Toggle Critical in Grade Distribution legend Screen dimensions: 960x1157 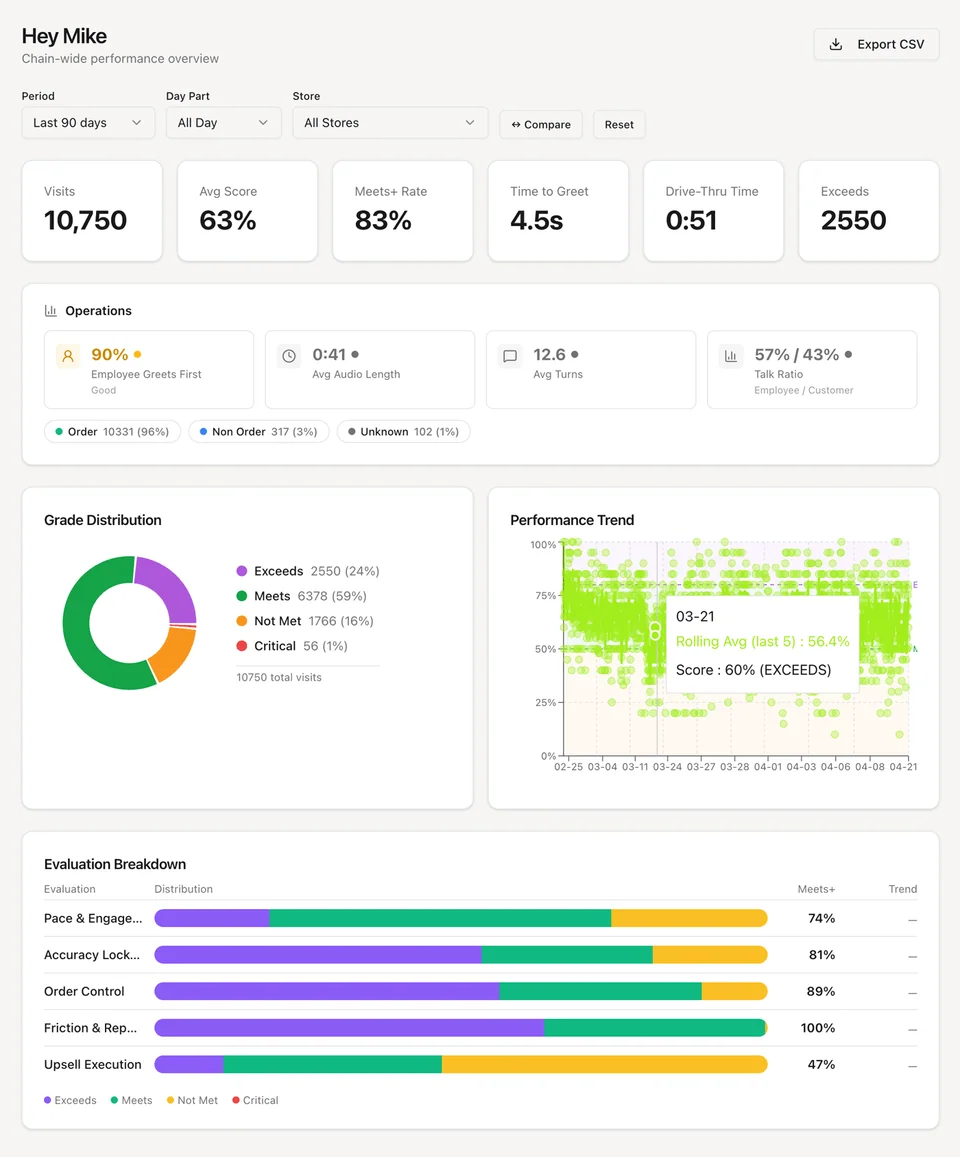(x=291, y=646)
